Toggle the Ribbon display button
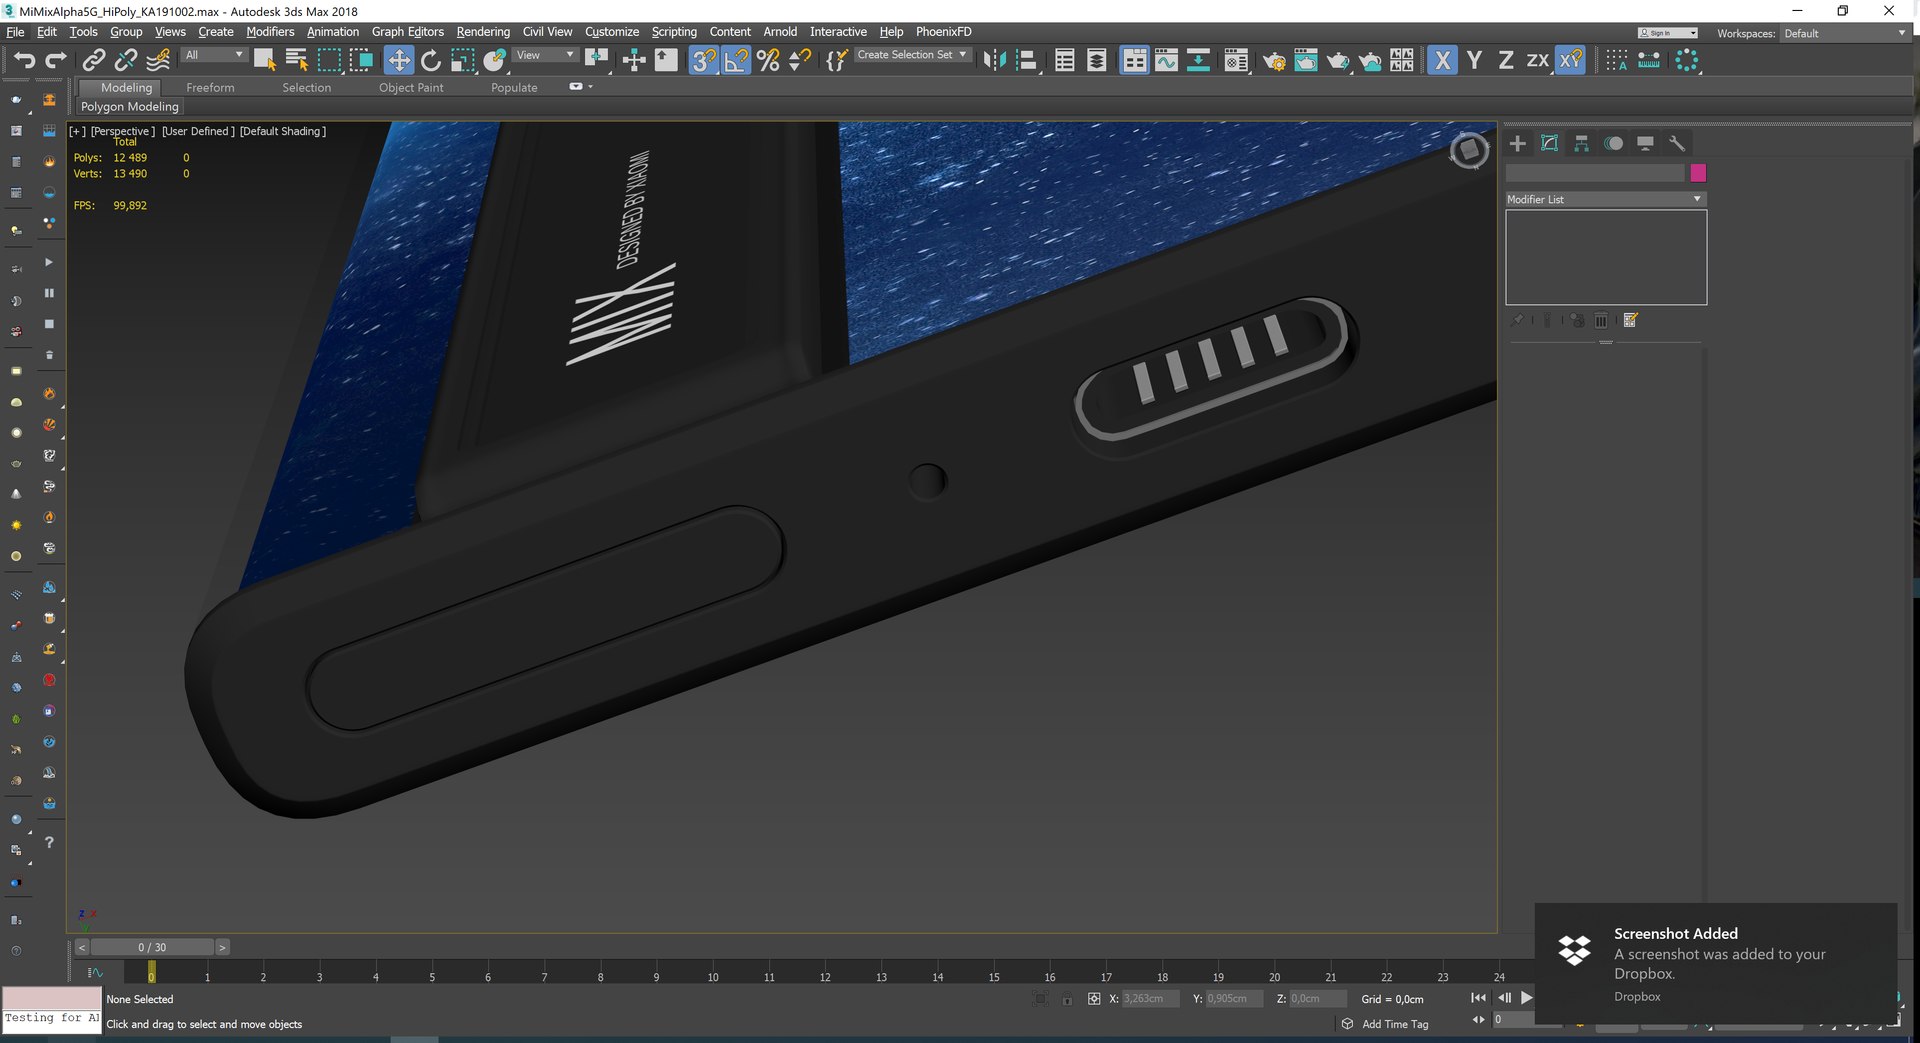Viewport: 1920px width, 1043px height. tap(1134, 60)
